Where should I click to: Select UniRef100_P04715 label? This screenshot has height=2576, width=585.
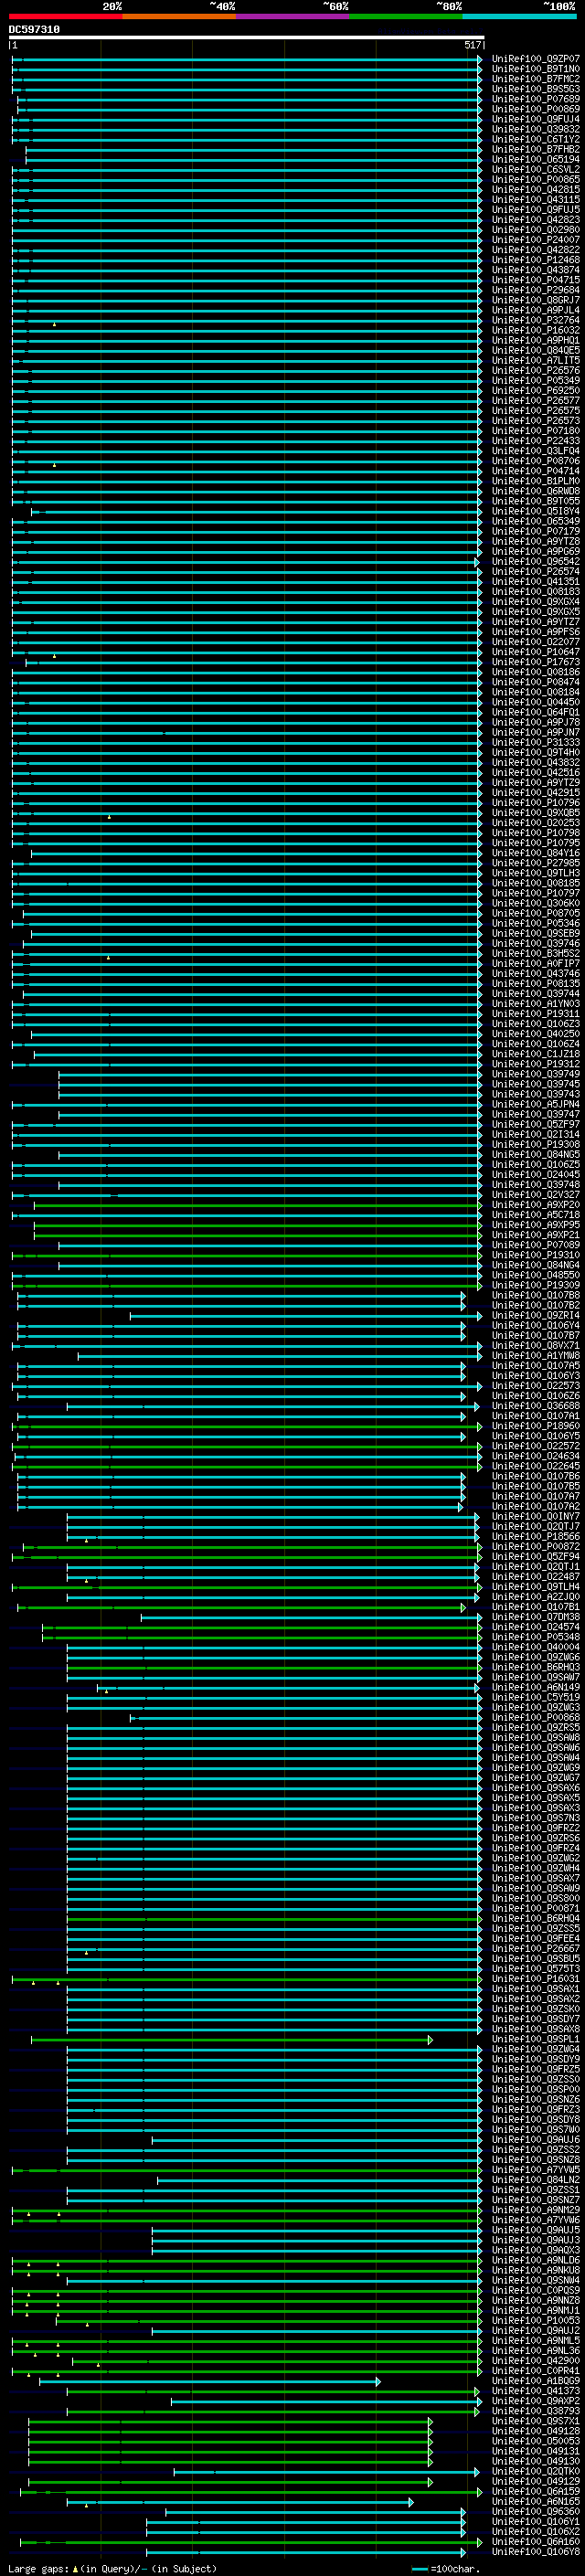point(536,280)
